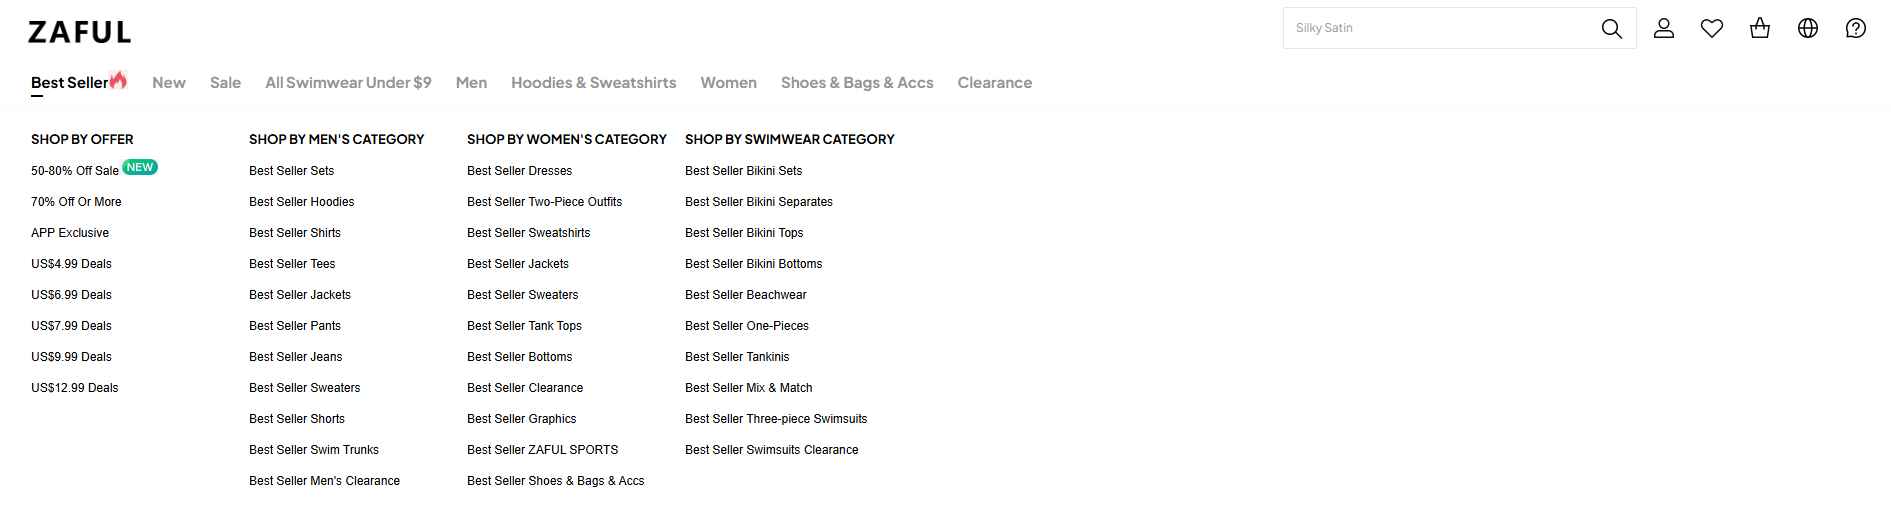Go to the Clearance tab
1891x508 pixels.
[x=994, y=83]
